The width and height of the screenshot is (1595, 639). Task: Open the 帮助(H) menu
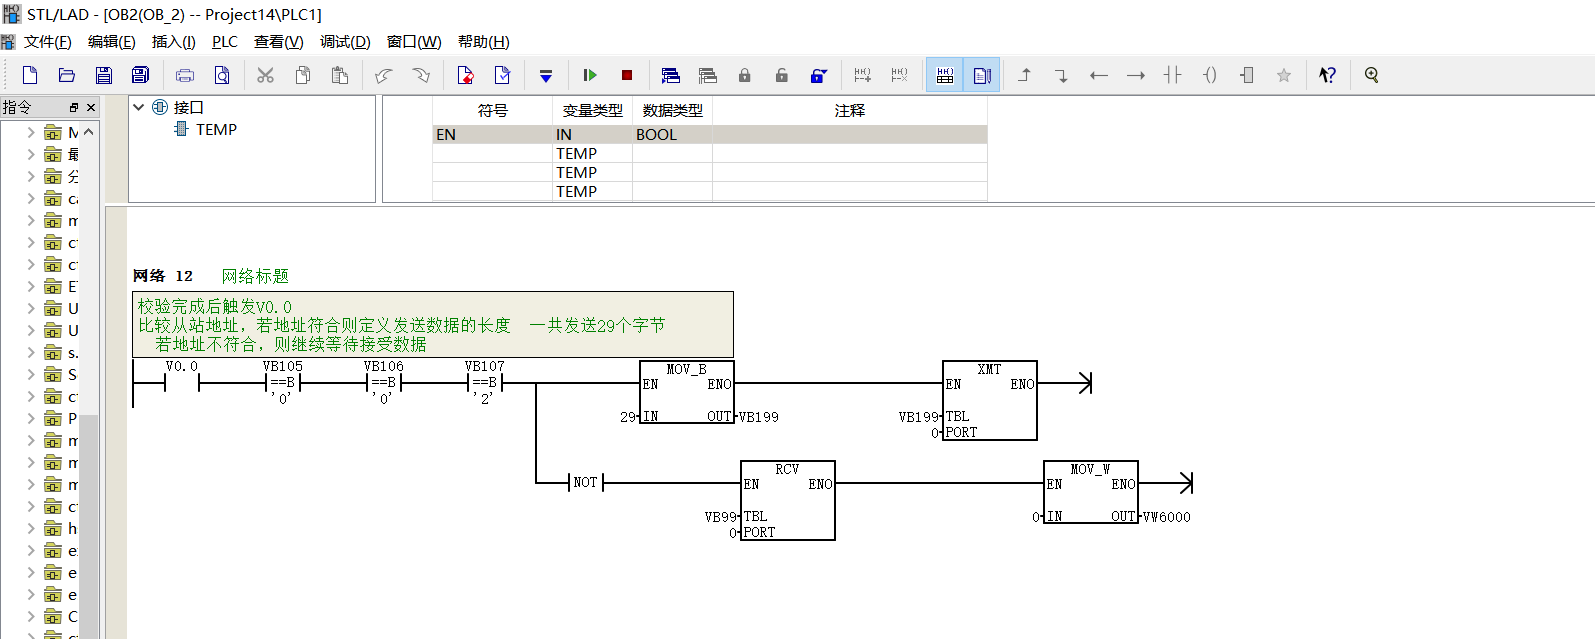[x=484, y=42]
